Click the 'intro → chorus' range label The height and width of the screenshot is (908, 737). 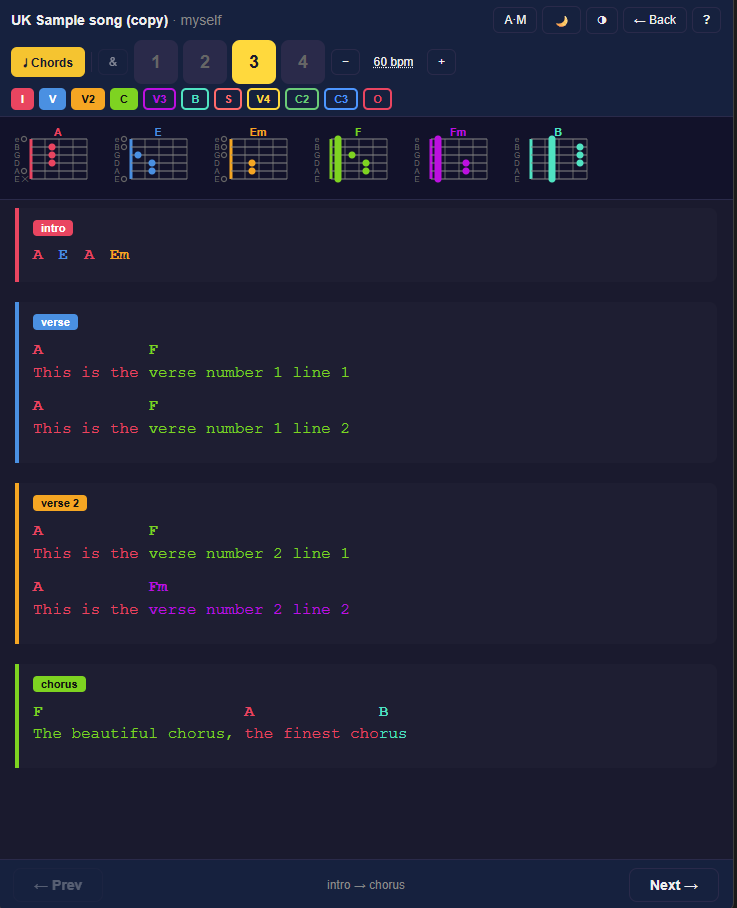coord(366,885)
